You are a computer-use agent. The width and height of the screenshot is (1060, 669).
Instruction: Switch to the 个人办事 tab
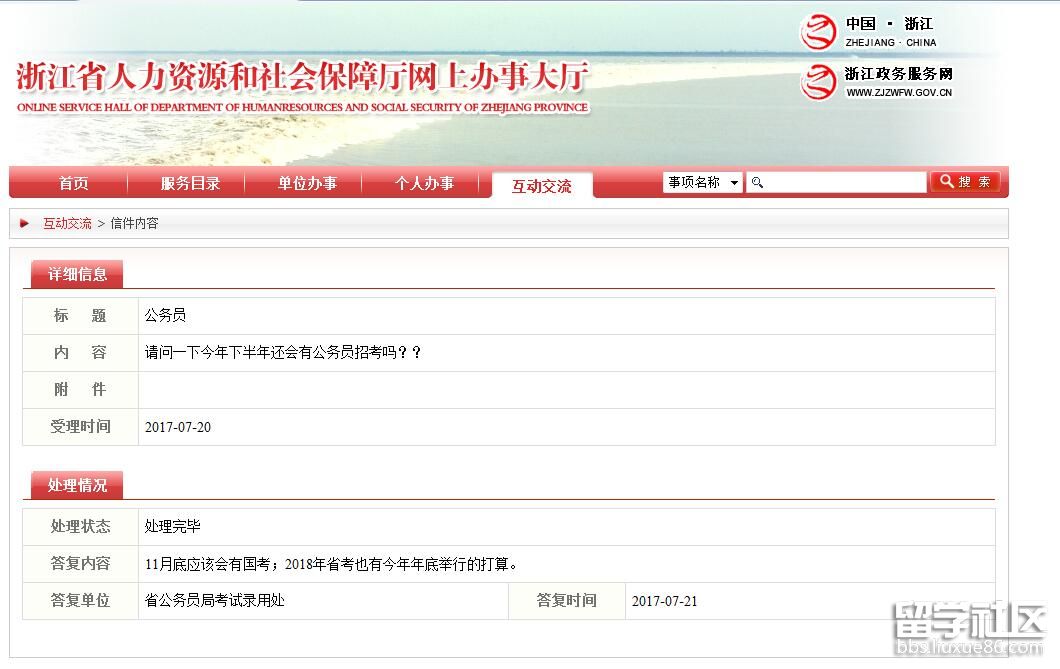(424, 183)
